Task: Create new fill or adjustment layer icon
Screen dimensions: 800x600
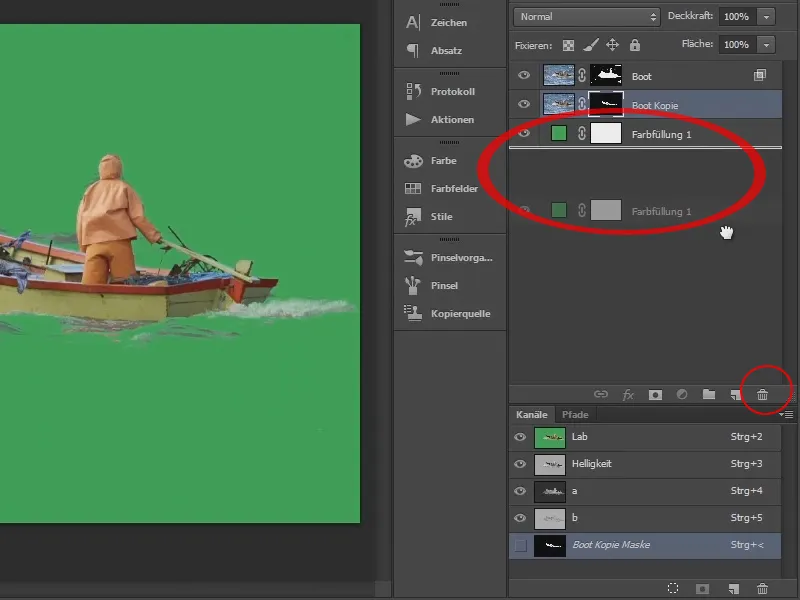Action: 682,394
